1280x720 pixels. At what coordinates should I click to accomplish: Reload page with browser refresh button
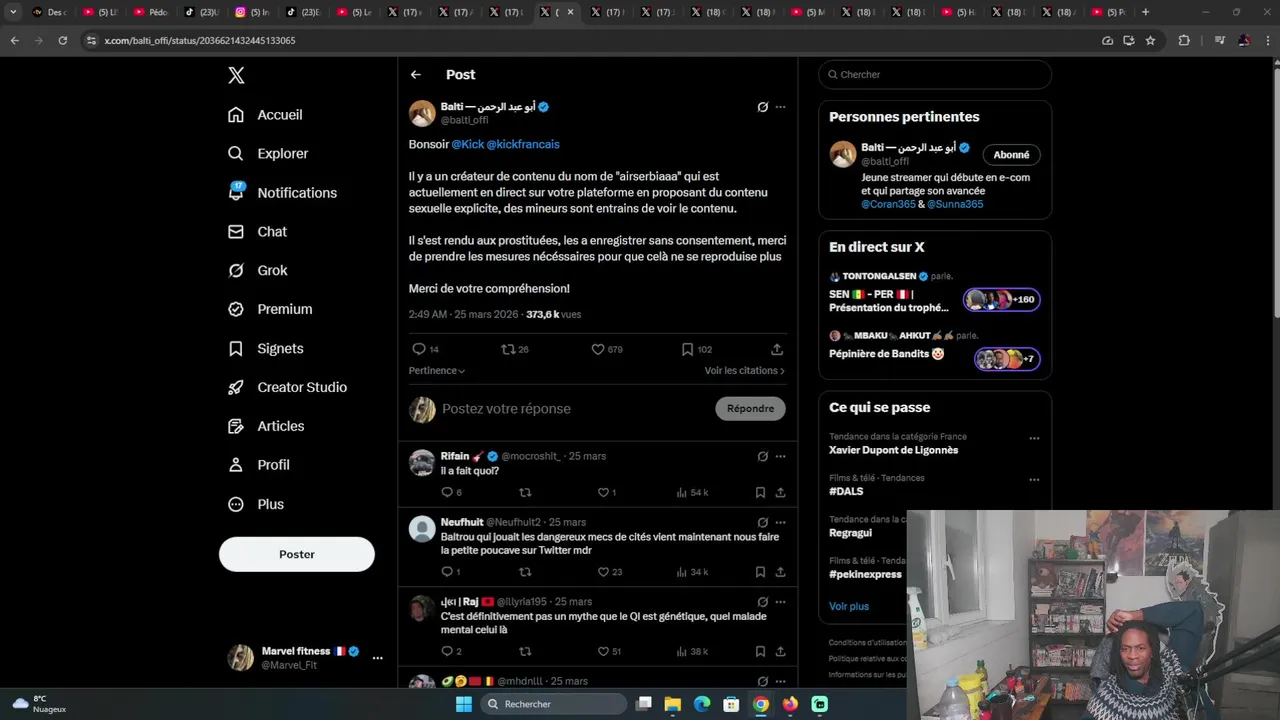click(62, 40)
